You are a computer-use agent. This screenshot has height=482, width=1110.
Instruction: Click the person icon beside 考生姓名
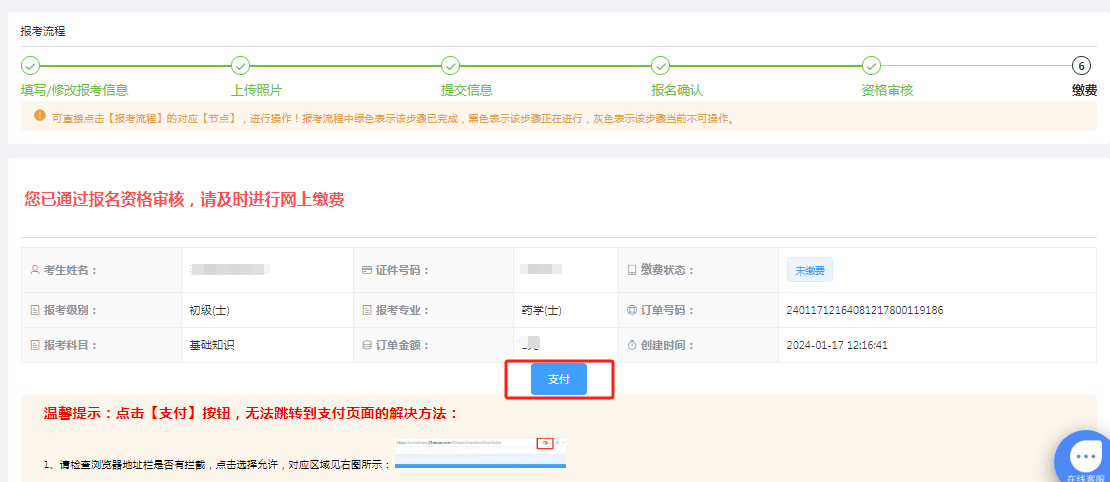point(35,270)
